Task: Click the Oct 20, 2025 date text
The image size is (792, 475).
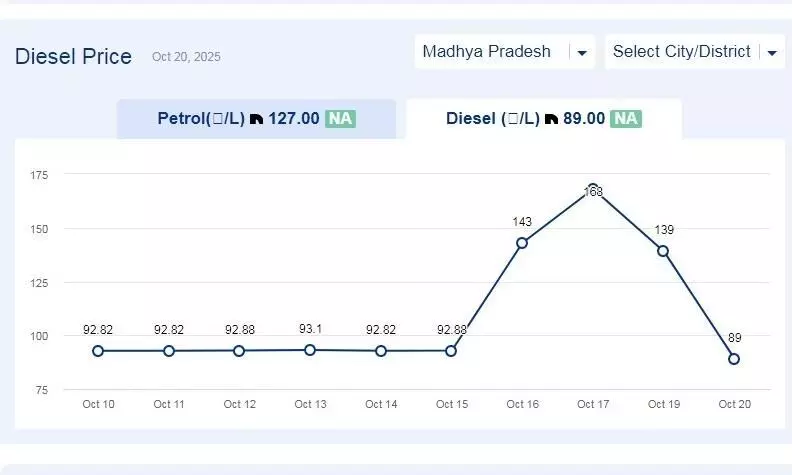Action: coord(186,58)
